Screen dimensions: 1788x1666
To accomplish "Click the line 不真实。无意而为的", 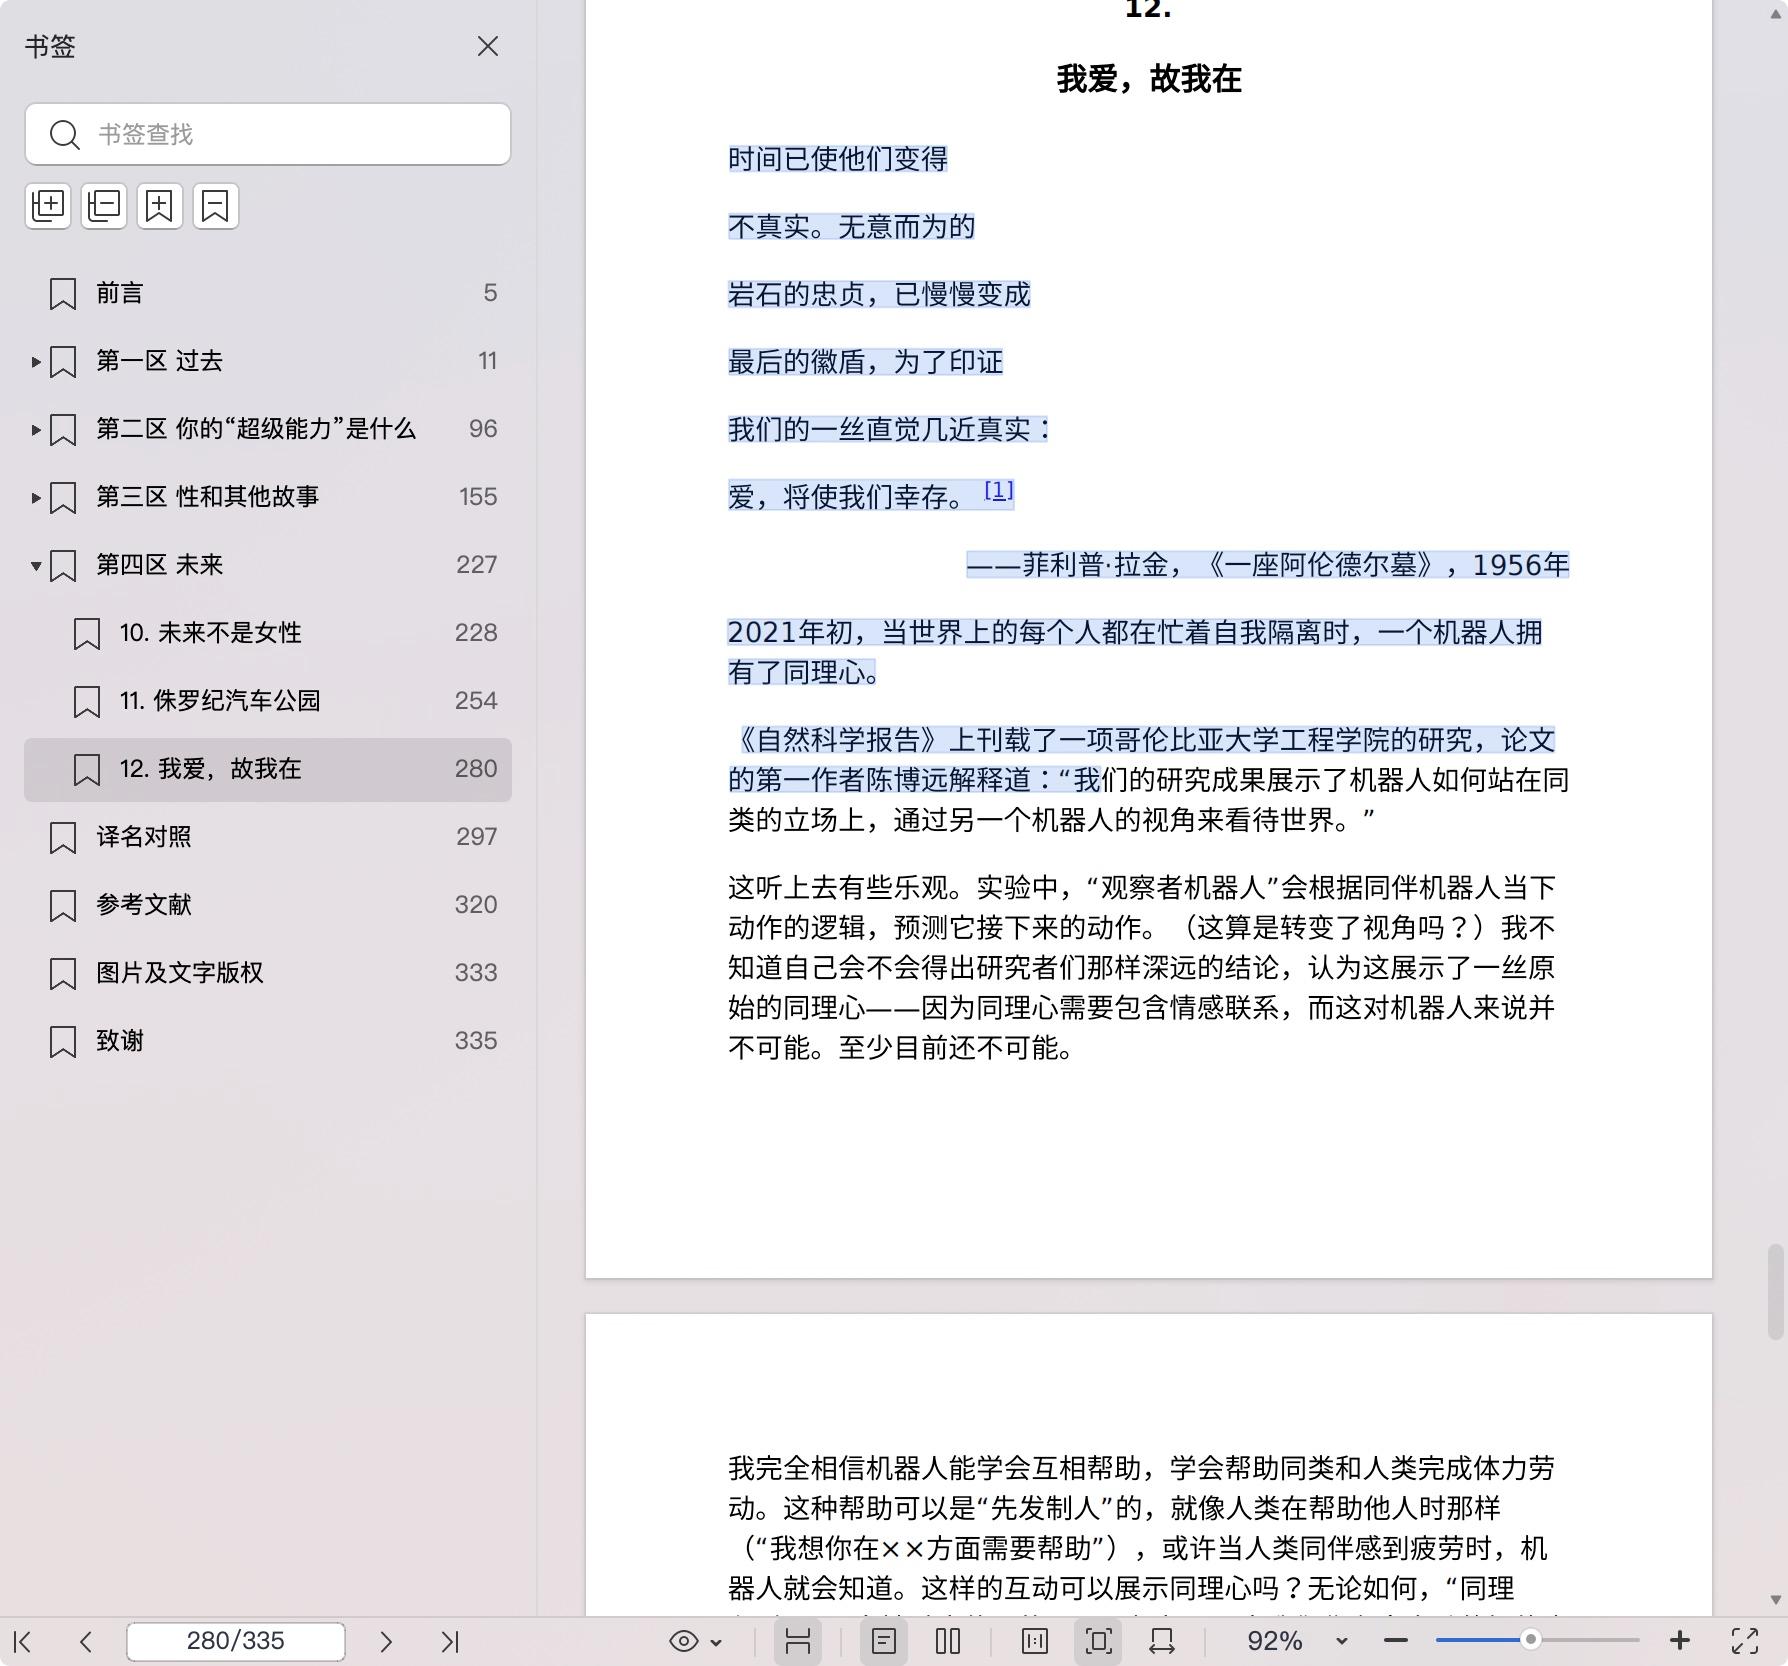I will (x=852, y=227).
